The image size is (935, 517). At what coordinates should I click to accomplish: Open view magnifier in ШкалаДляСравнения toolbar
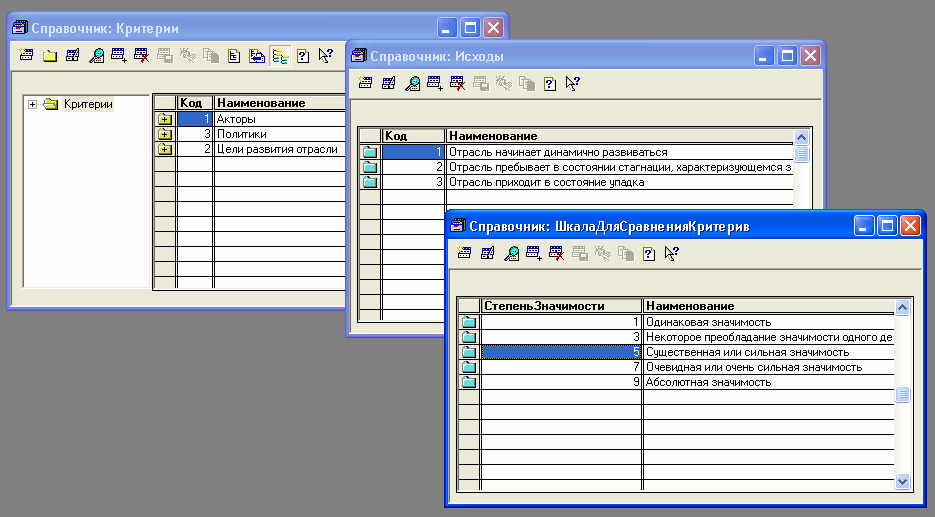(511, 253)
